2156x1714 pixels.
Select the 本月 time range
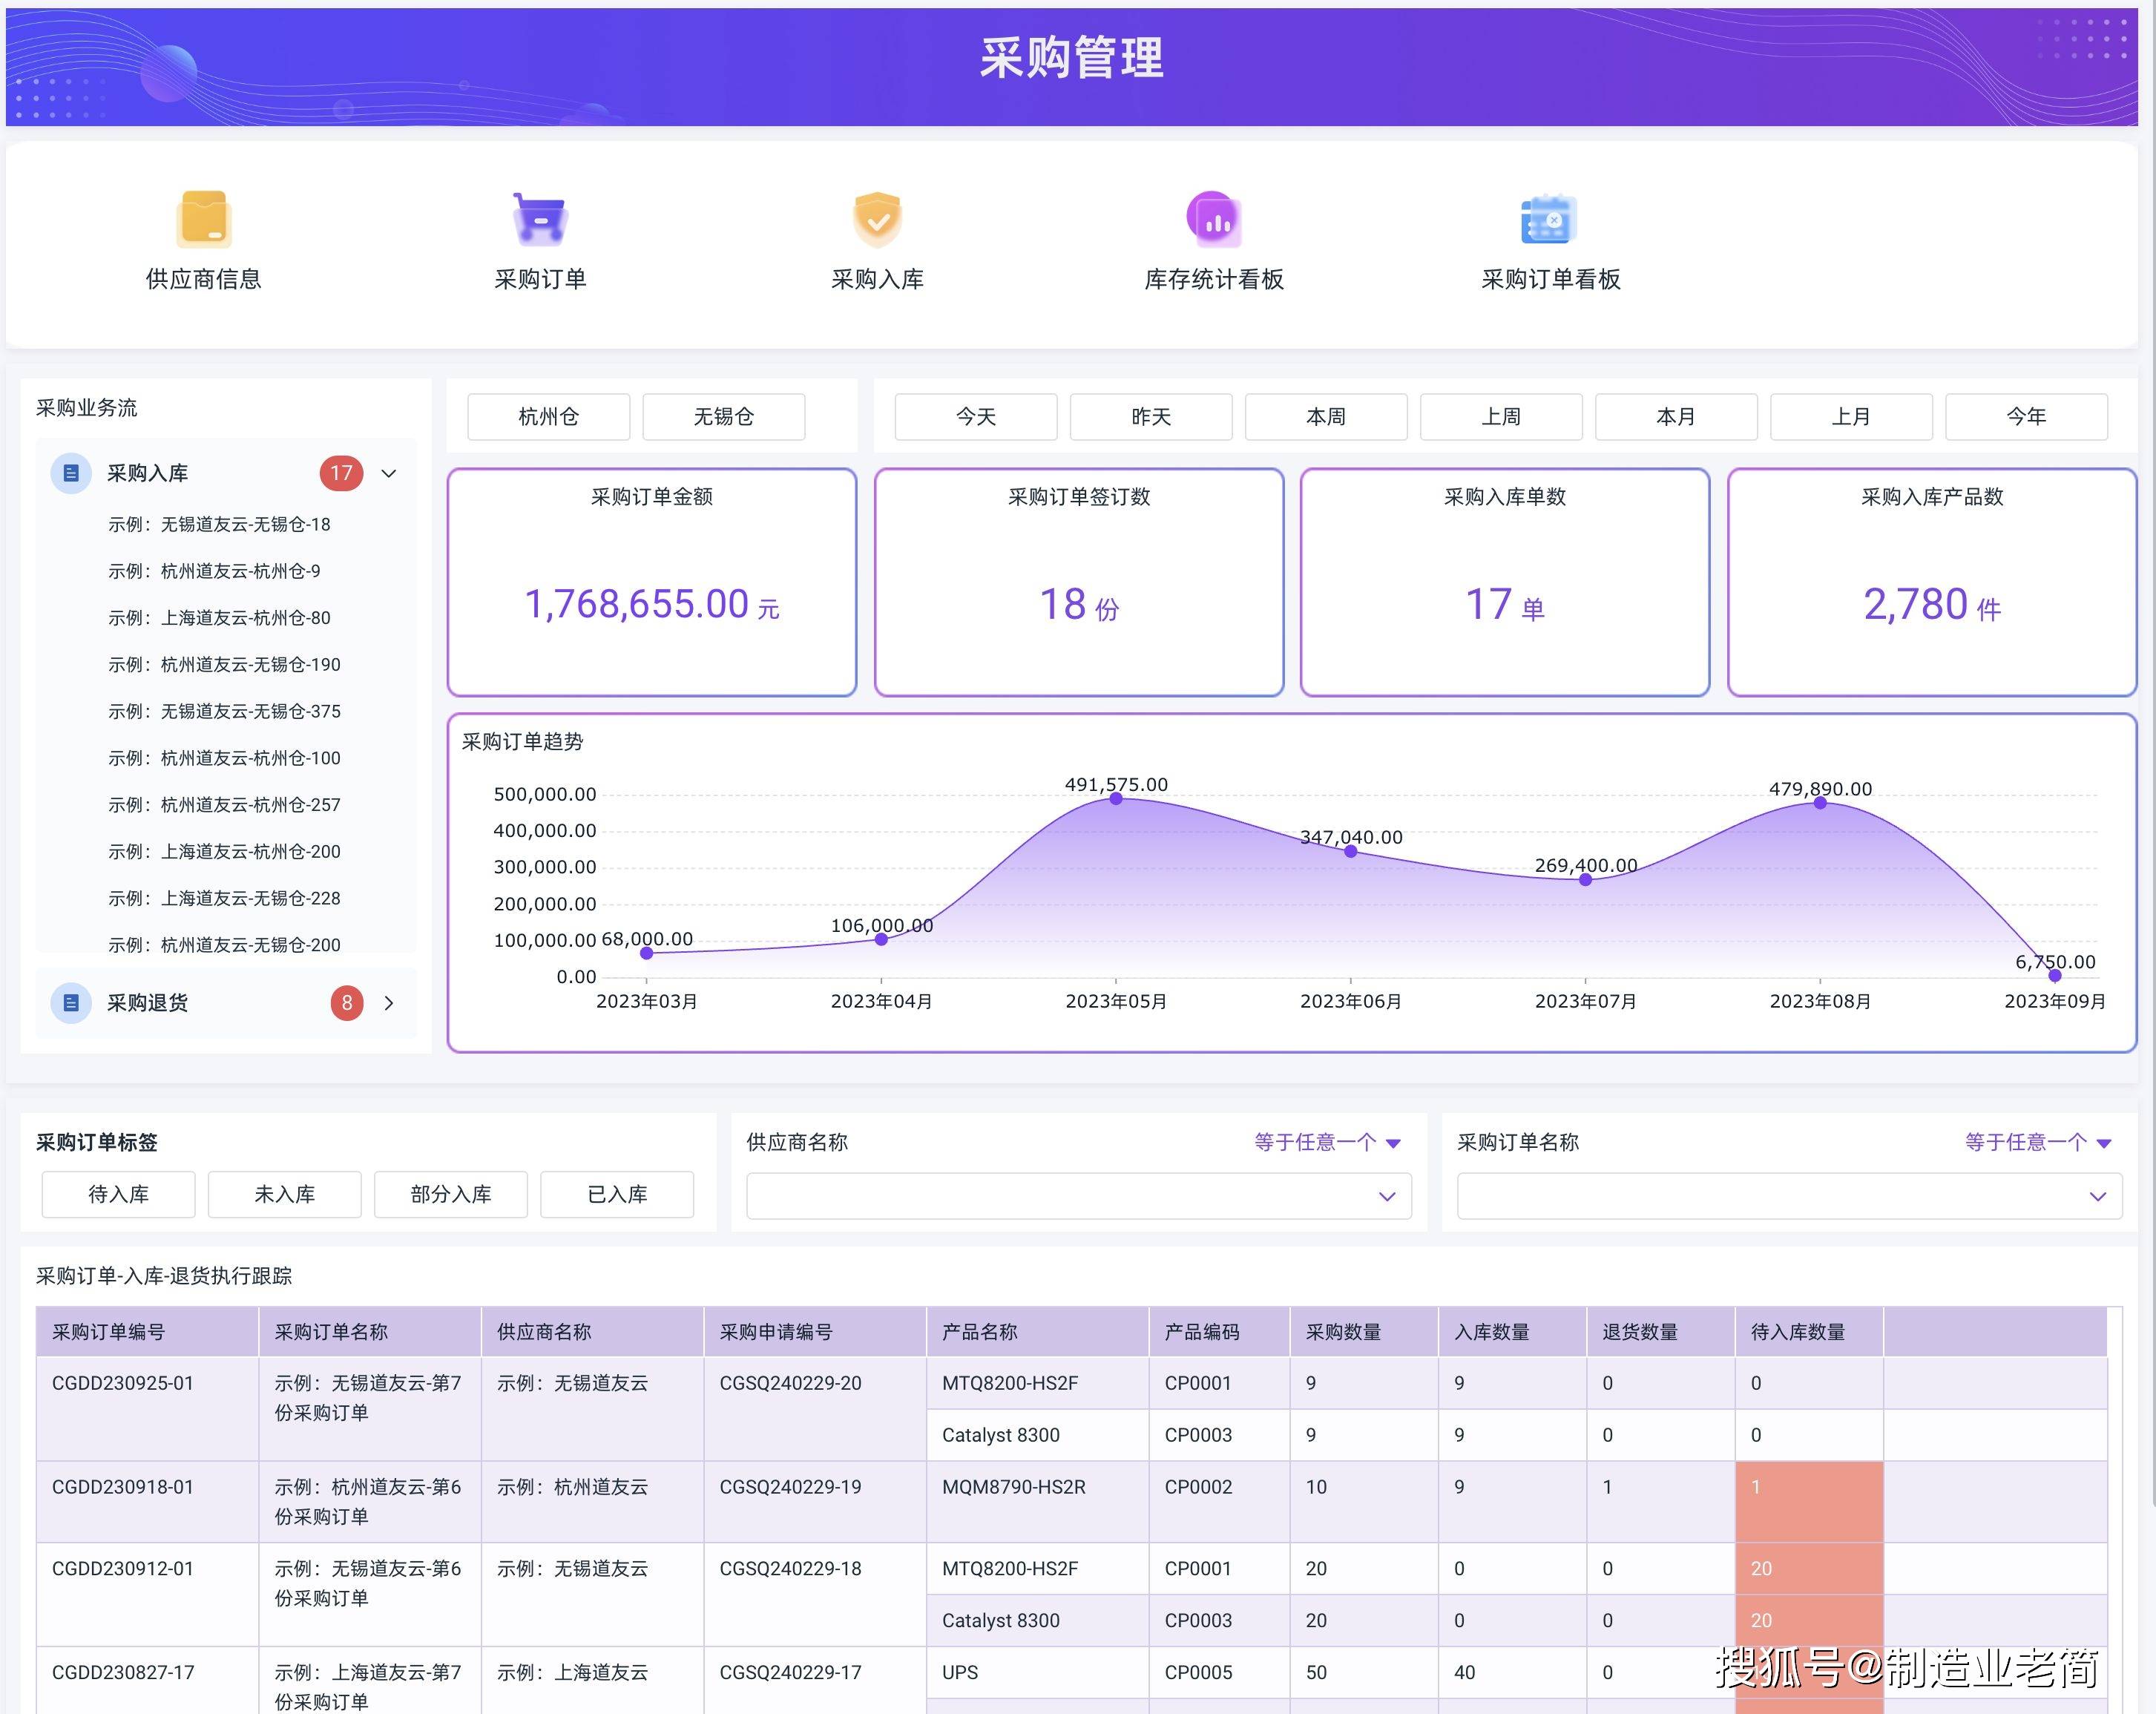pyautogui.click(x=1676, y=416)
